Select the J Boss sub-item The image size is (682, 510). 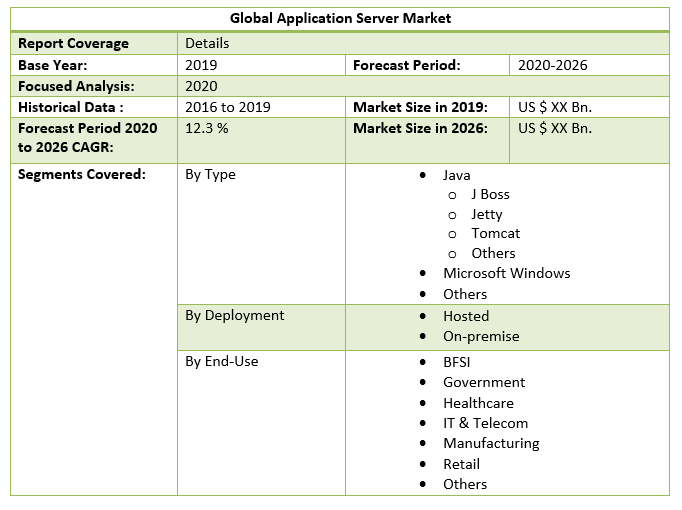(x=490, y=194)
